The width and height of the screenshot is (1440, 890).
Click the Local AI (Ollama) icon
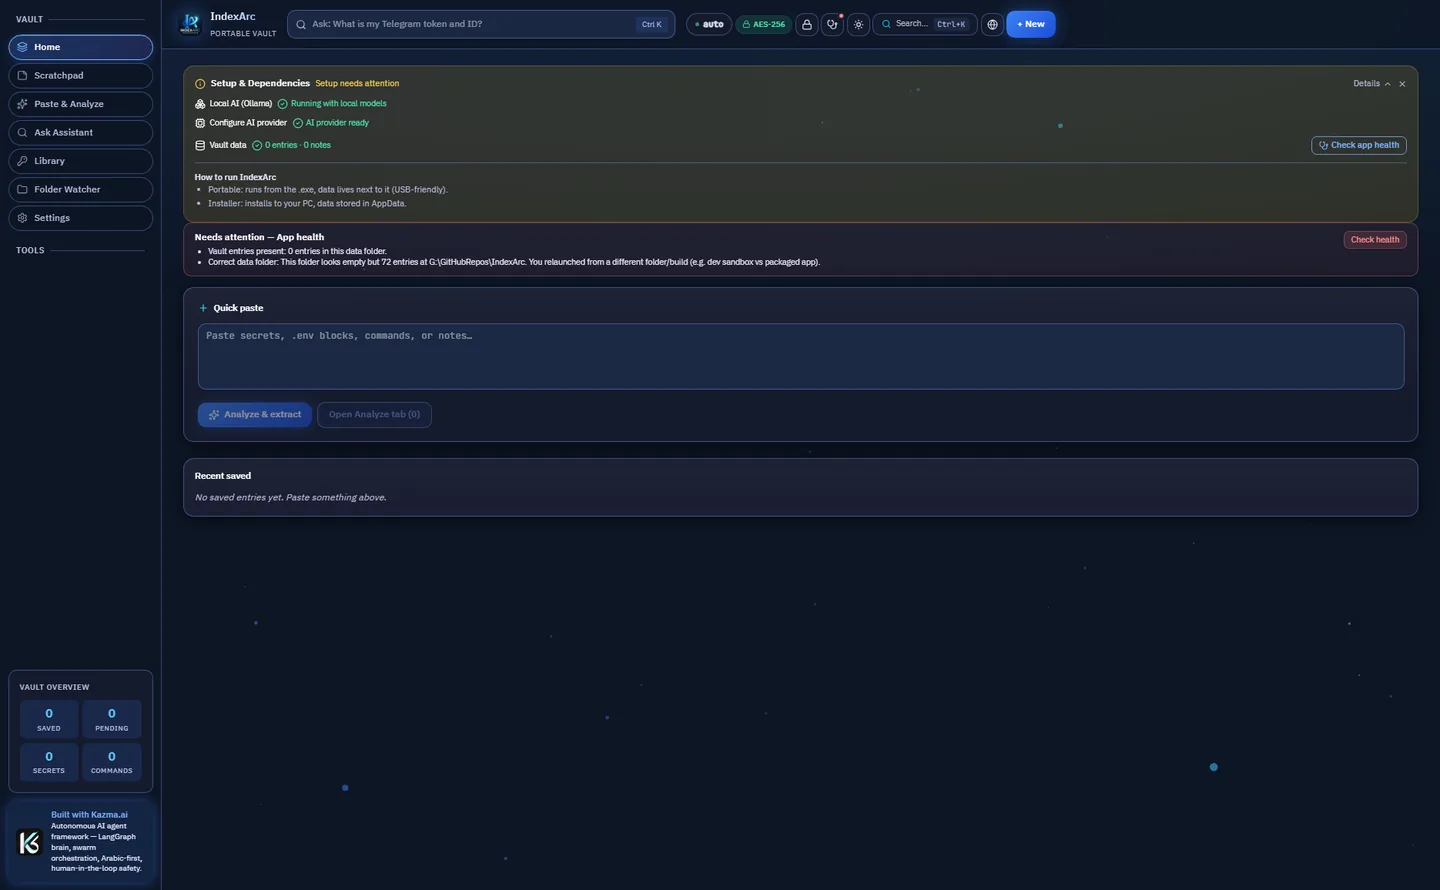click(200, 104)
